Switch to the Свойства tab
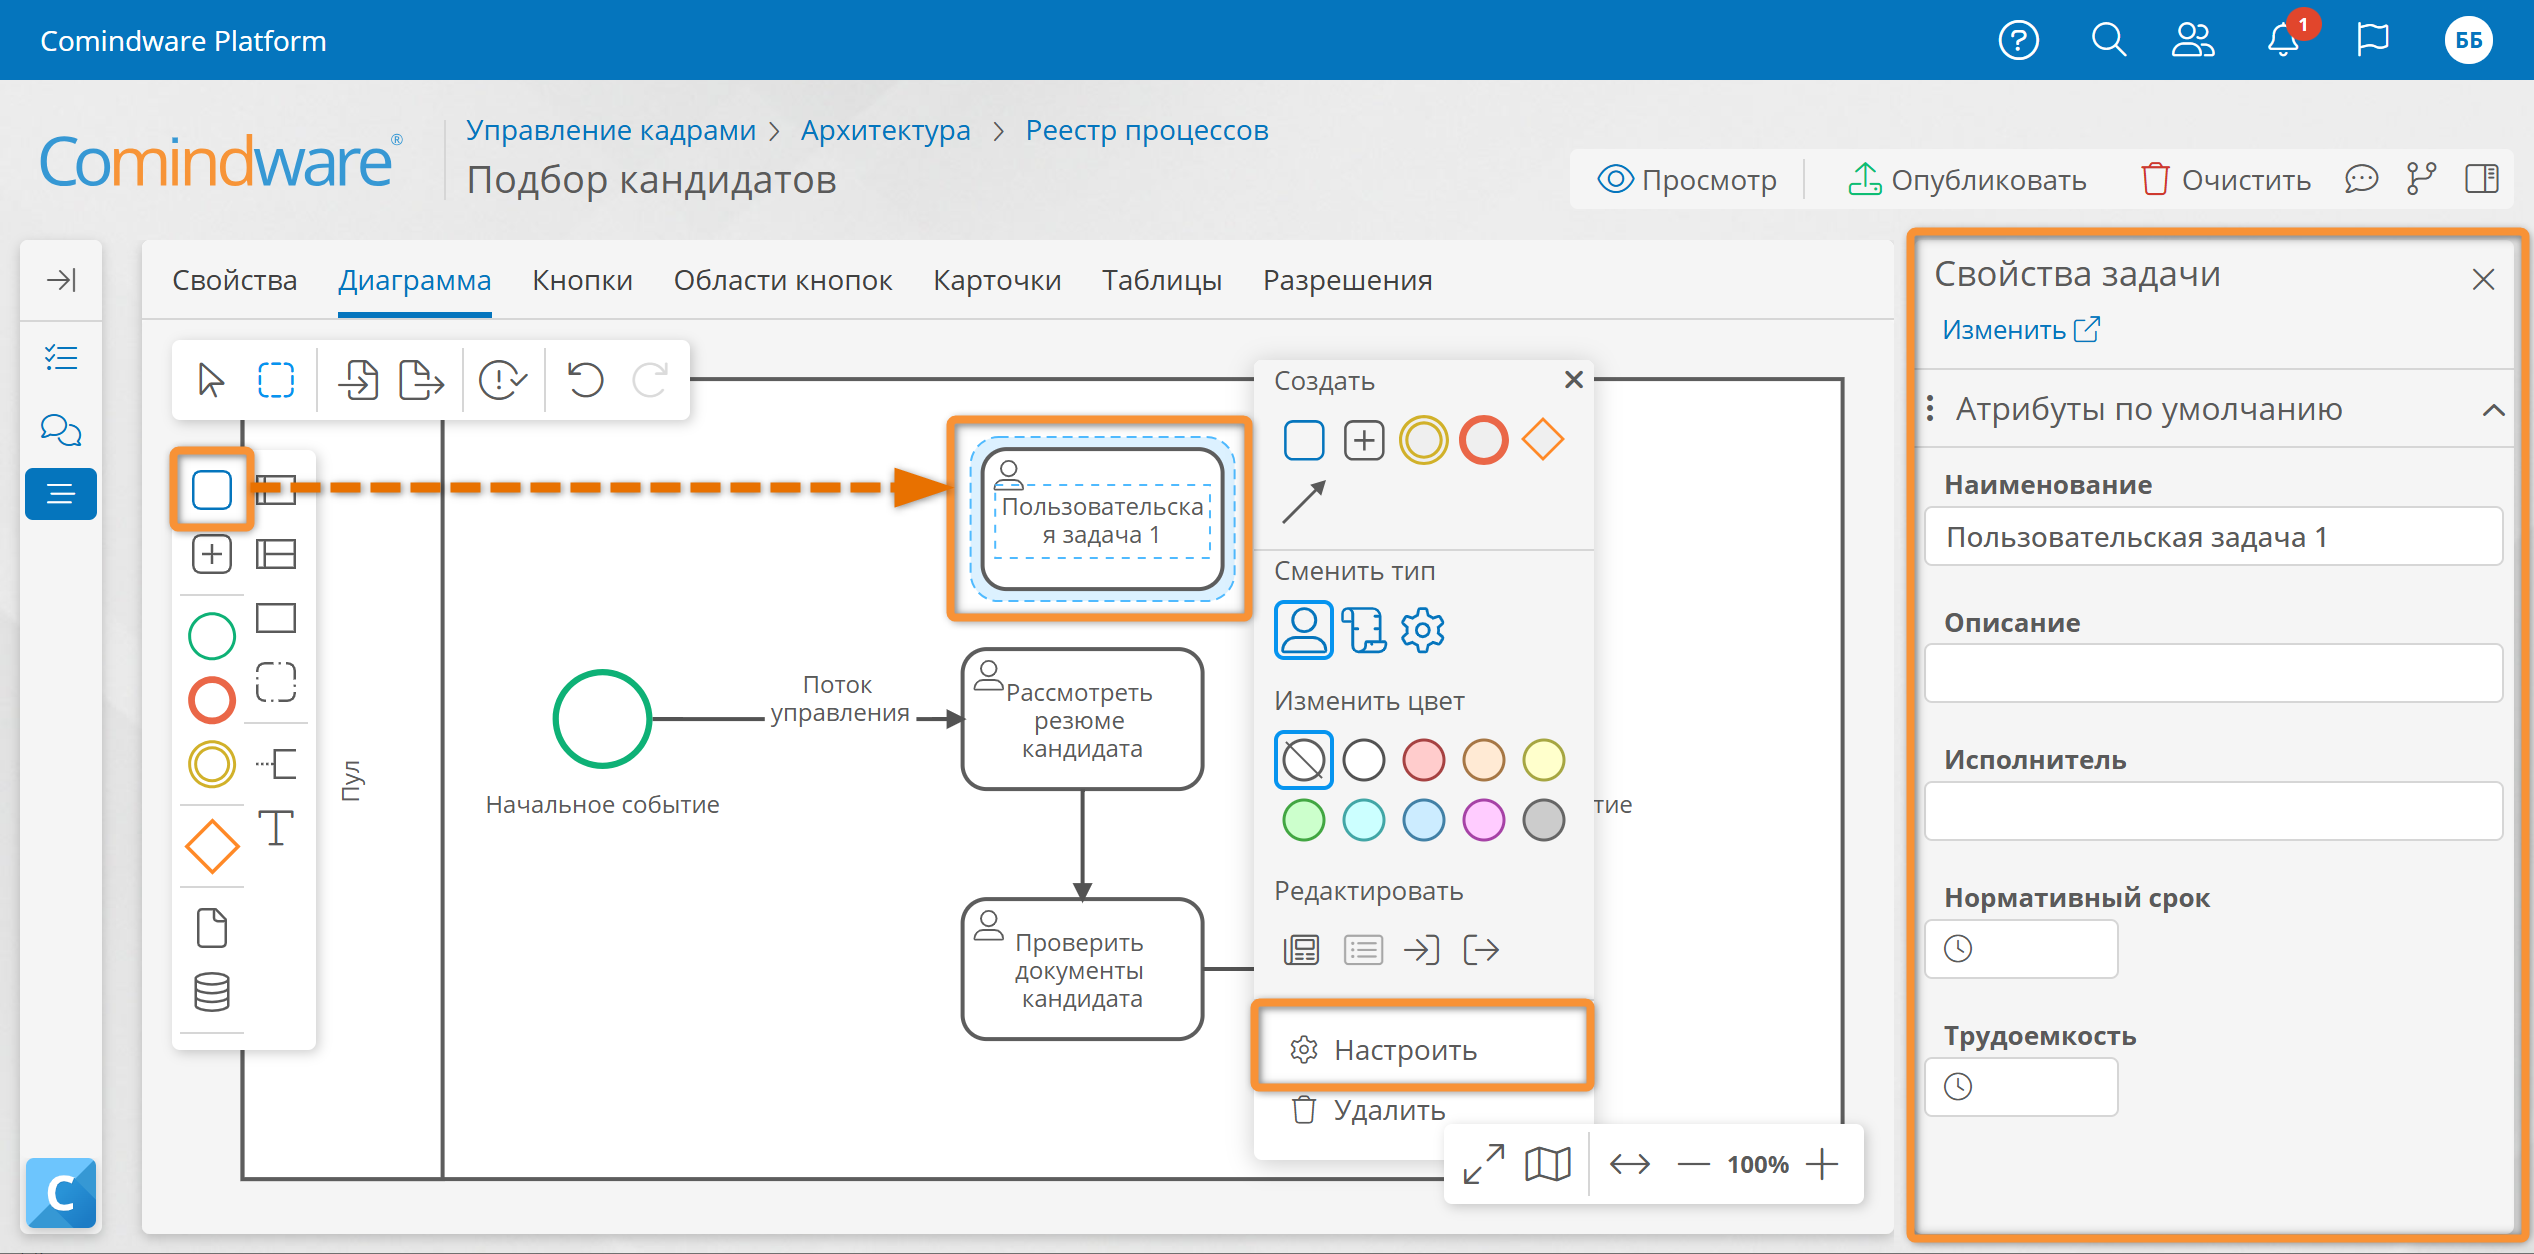The image size is (2534, 1254). tap(235, 280)
